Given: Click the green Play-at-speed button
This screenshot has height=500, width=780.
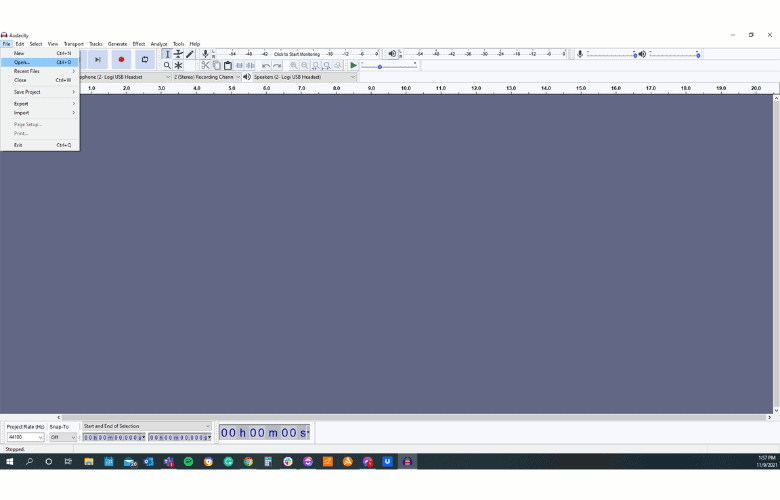Looking at the screenshot, I should click(x=353, y=66).
